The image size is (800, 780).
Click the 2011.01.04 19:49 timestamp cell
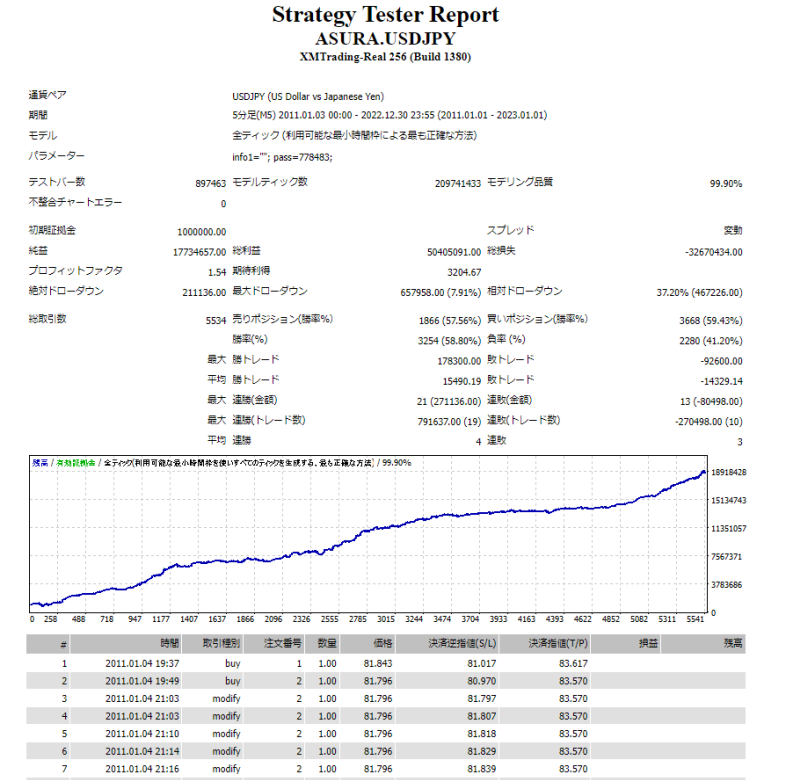pos(142,680)
